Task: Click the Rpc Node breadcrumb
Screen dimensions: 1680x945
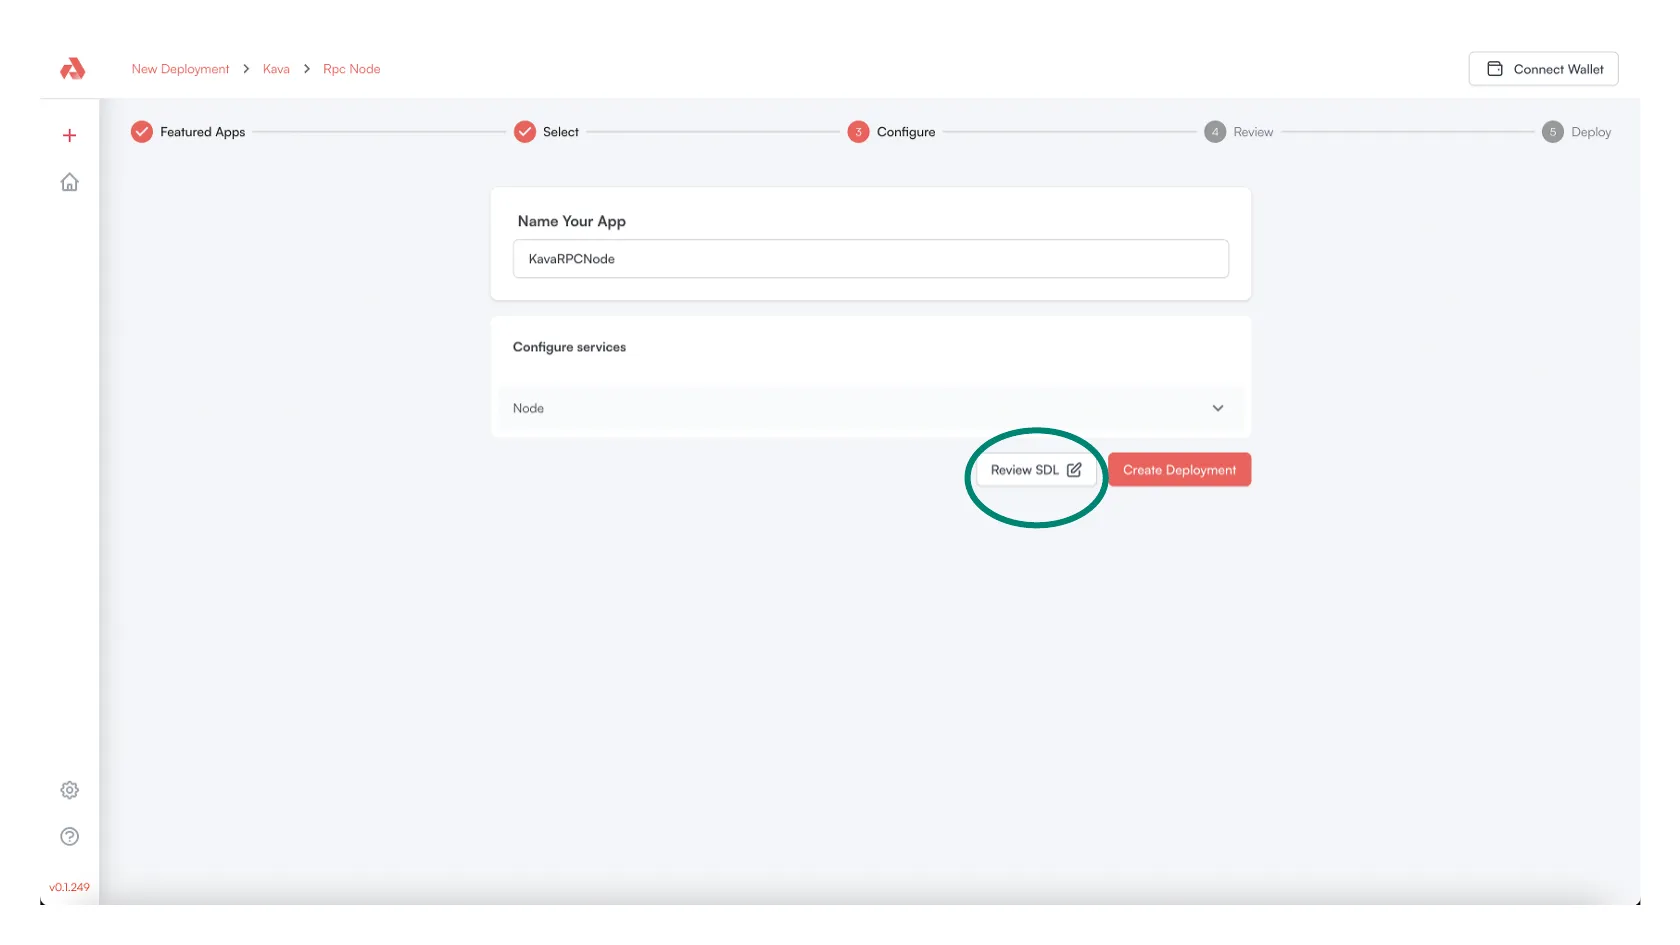Action: [351, 69]
